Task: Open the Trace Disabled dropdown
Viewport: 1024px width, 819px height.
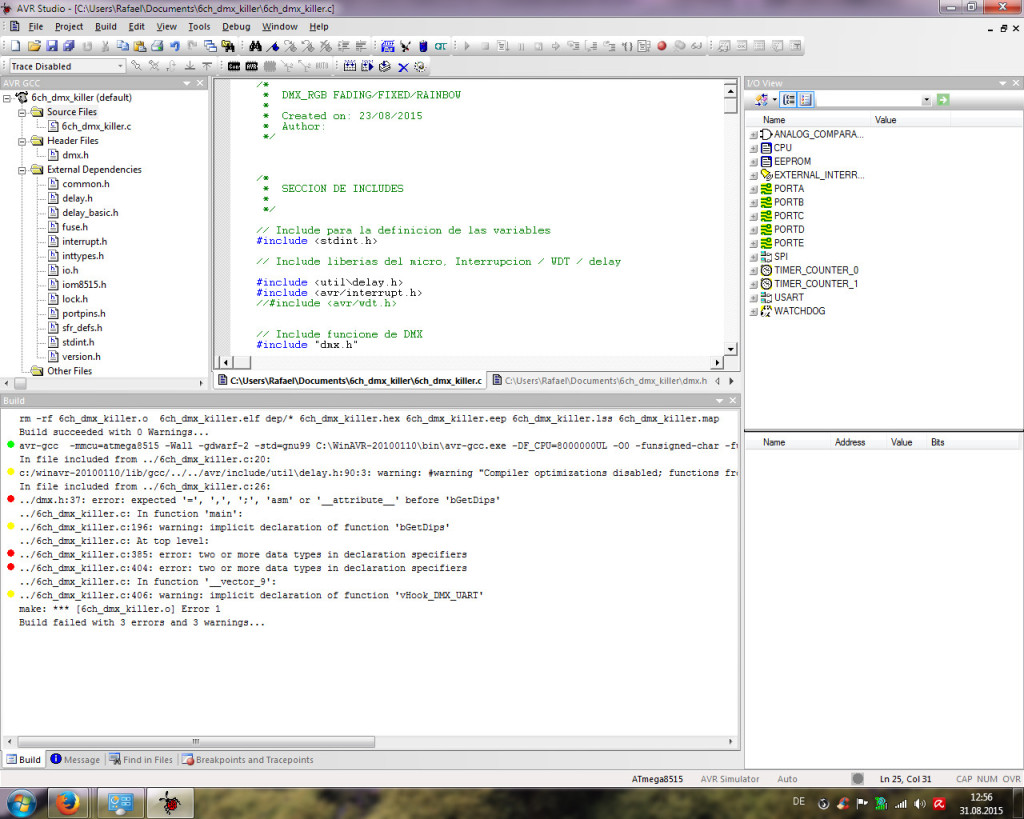Action: [x=120, y=66]
